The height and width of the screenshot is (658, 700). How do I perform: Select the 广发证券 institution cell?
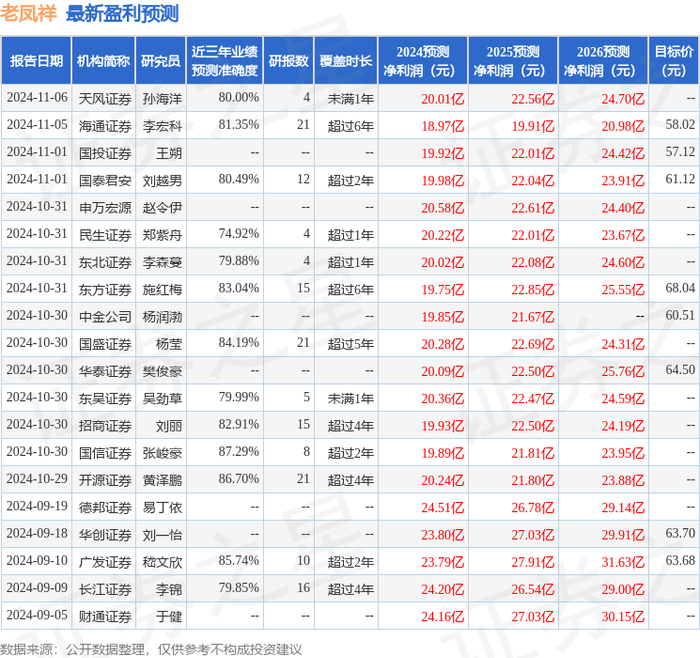pos(105,562)
